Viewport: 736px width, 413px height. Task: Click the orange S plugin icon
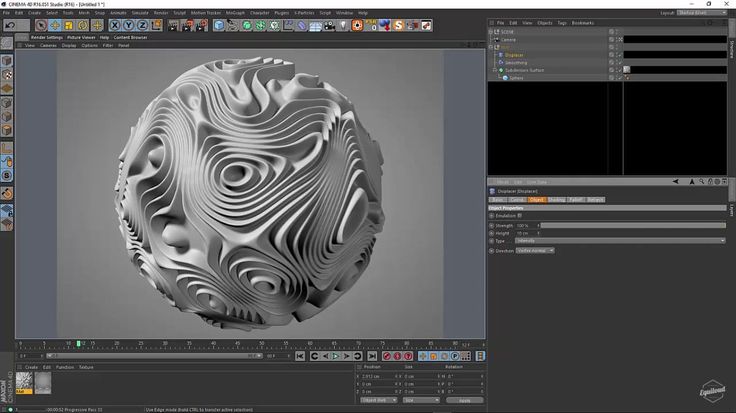click(x=399, y=25)
